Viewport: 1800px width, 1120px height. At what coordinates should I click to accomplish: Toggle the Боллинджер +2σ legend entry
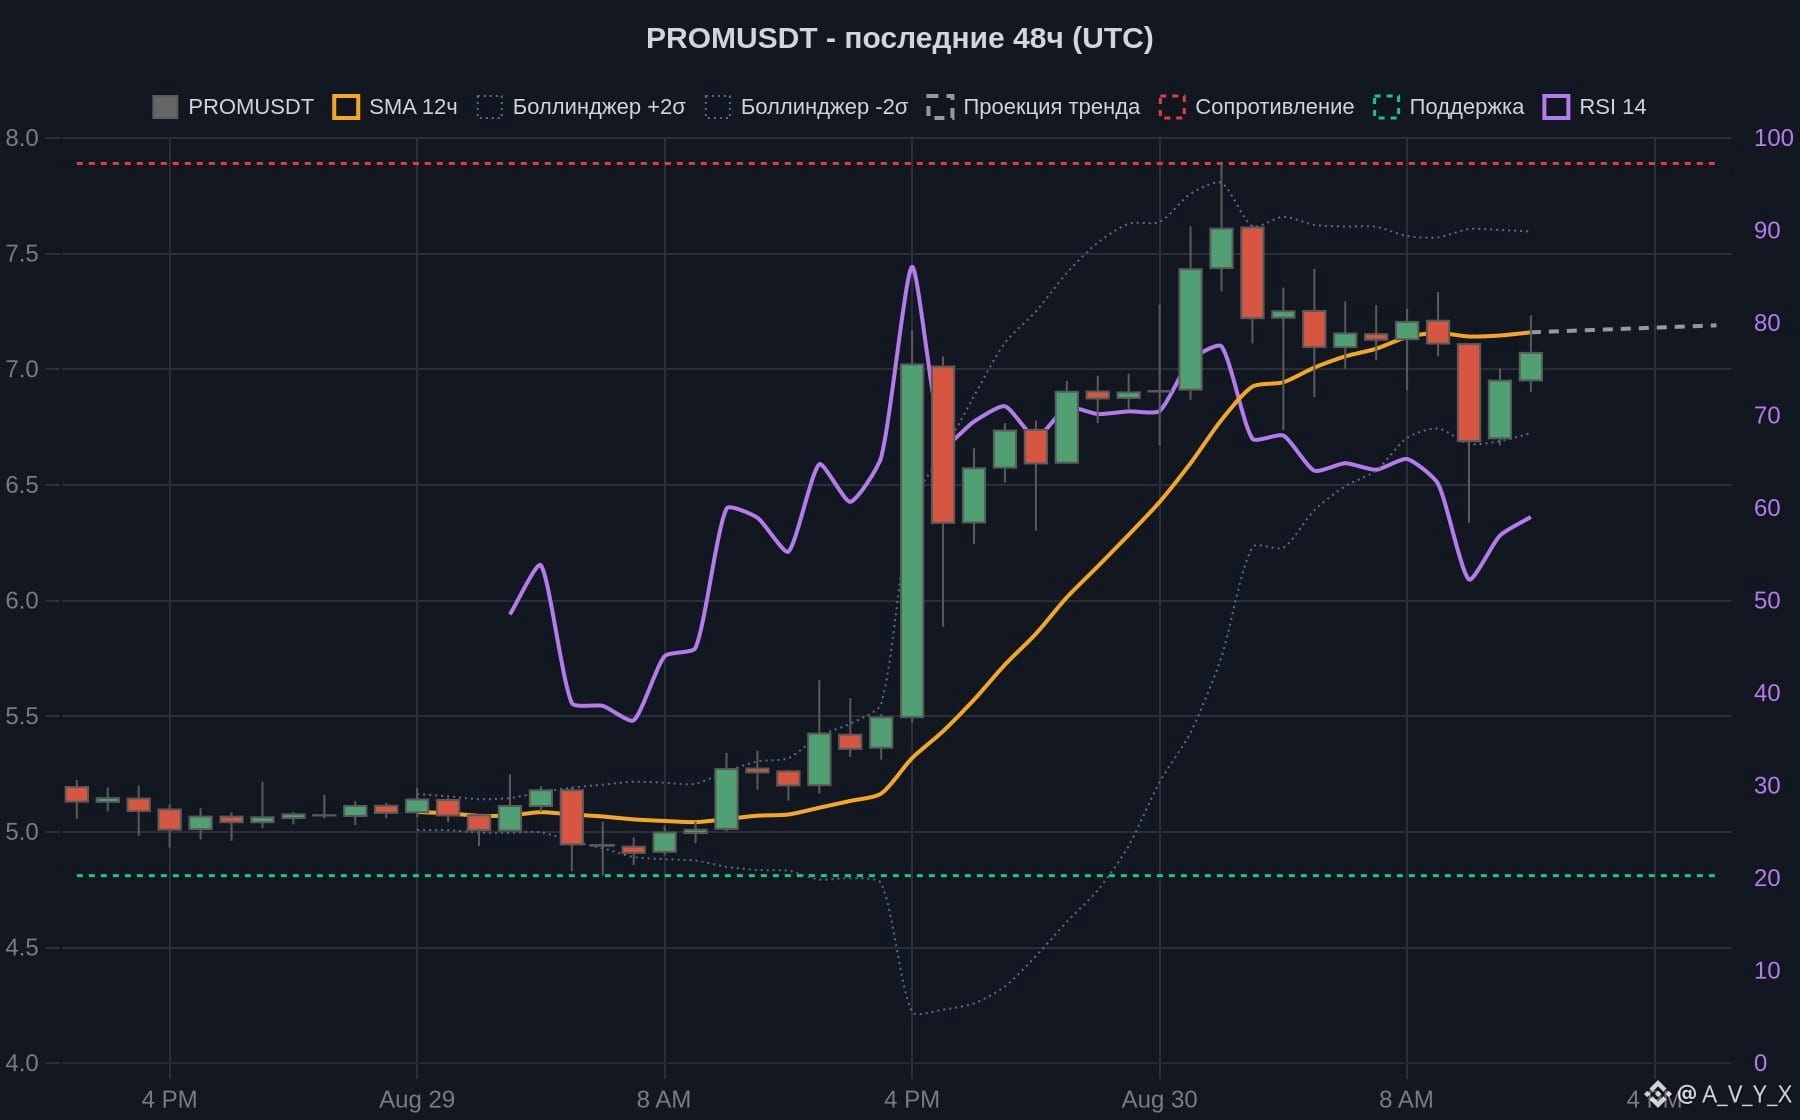581,107
